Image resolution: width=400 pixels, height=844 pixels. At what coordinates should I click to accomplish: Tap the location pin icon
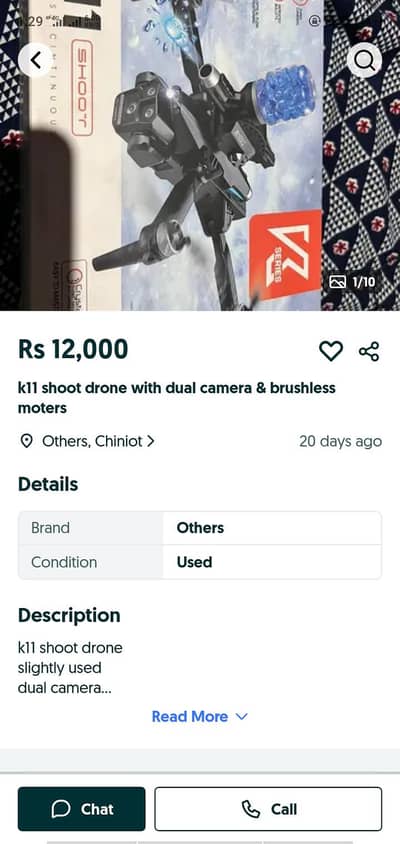tap(26, 441)
